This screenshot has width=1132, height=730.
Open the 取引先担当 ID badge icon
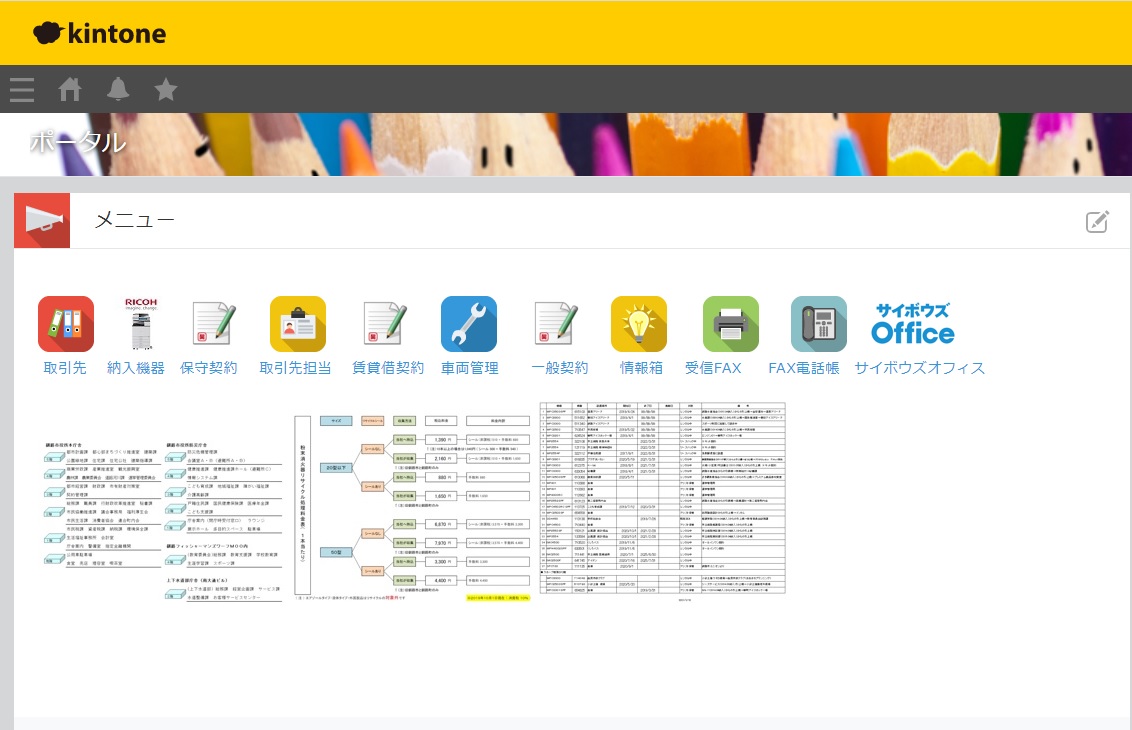(297, 324)
